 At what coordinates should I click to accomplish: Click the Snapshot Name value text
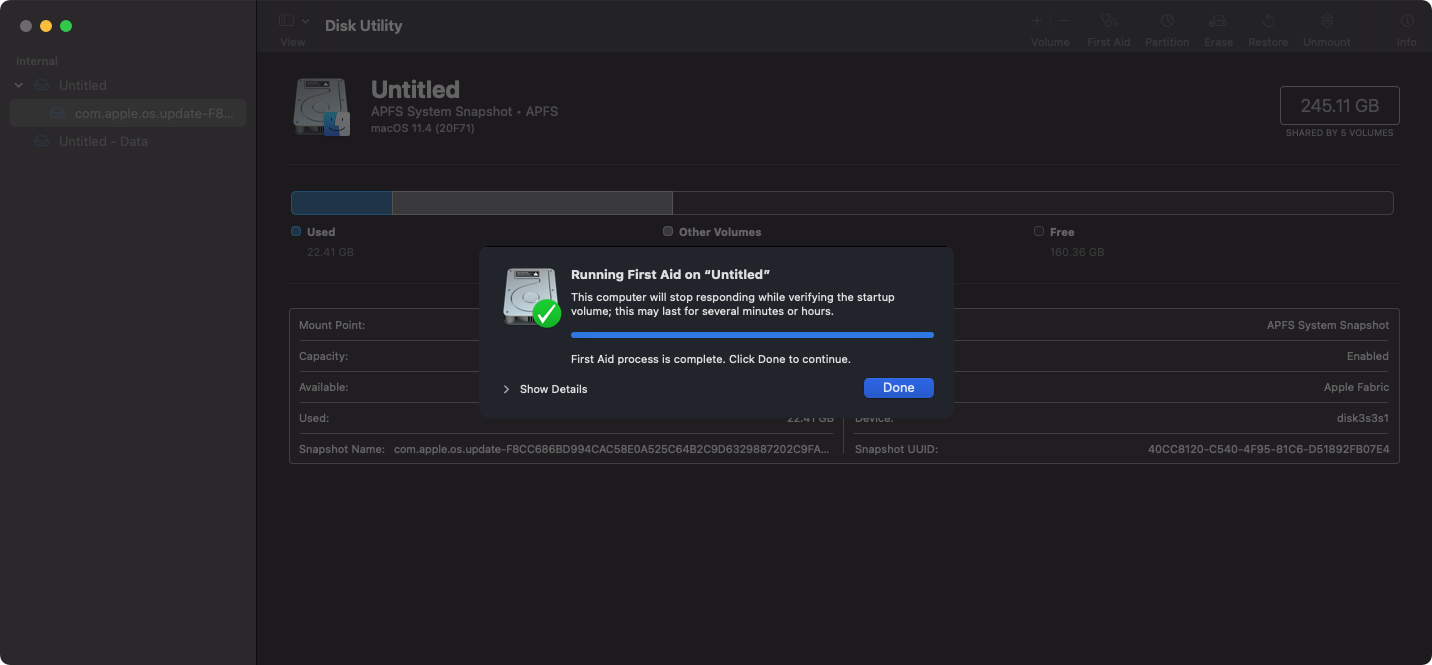point(612,449)
